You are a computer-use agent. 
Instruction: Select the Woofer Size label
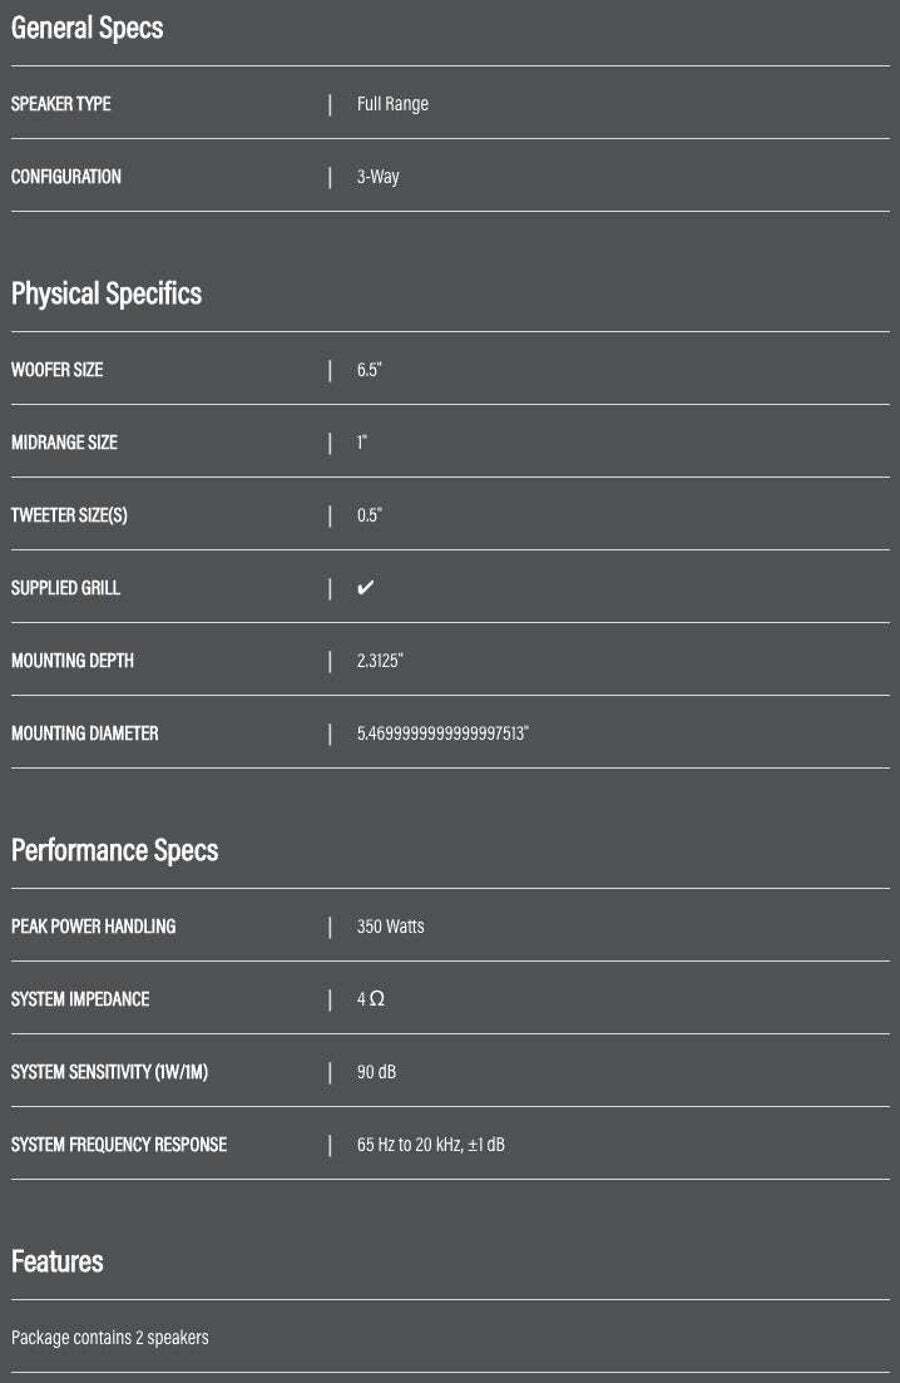[57, 369]
